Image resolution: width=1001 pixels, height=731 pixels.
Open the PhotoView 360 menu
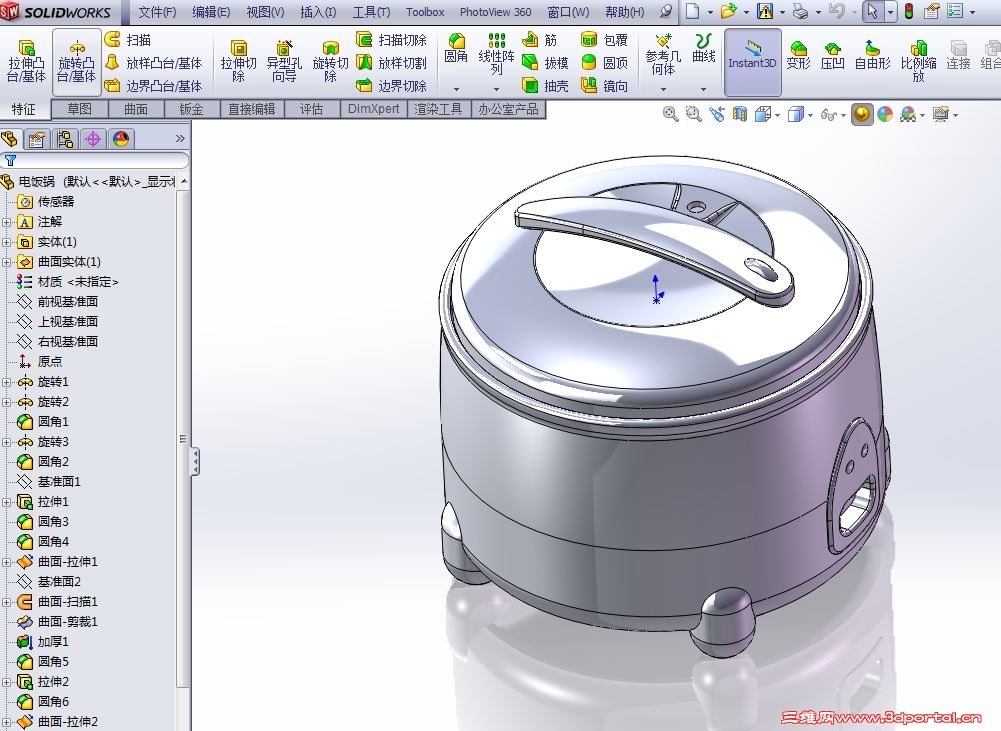(495, 11)
